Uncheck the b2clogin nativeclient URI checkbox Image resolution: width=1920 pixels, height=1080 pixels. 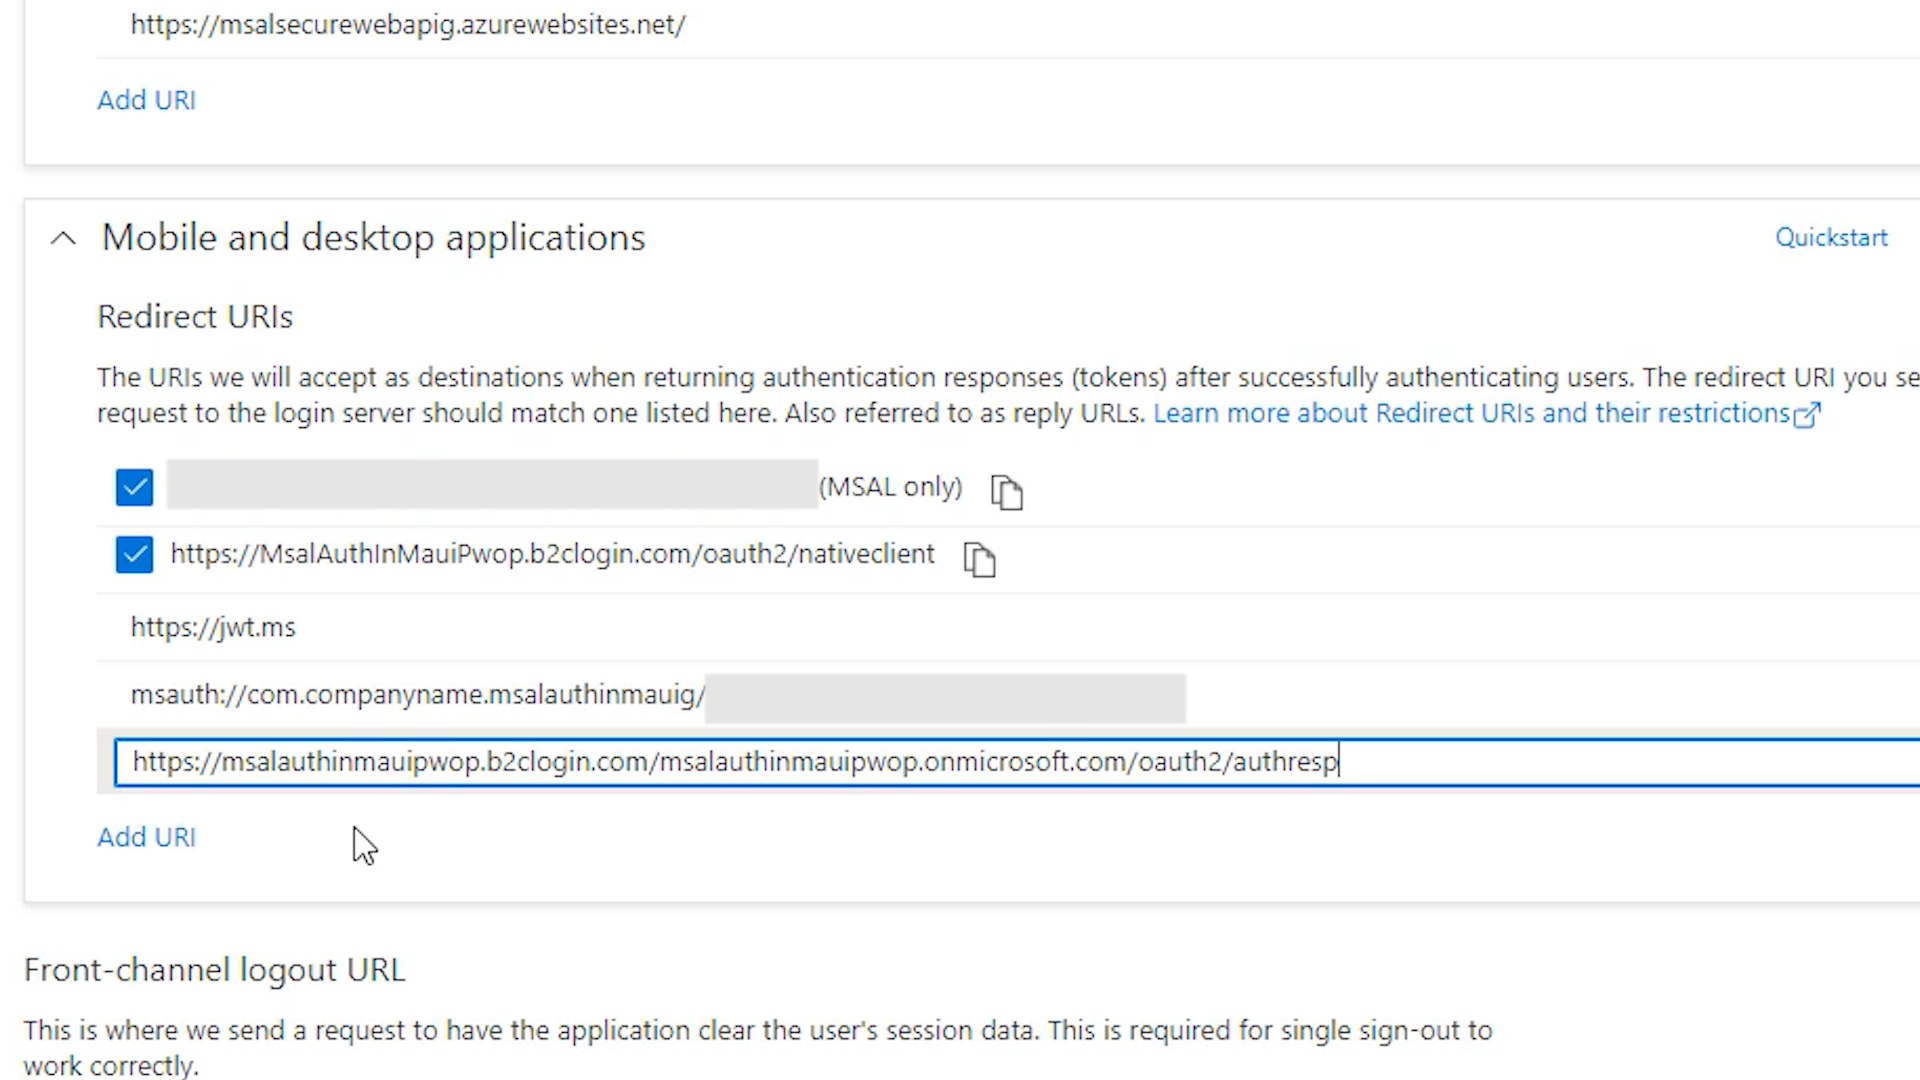click(x=134, y=554)
